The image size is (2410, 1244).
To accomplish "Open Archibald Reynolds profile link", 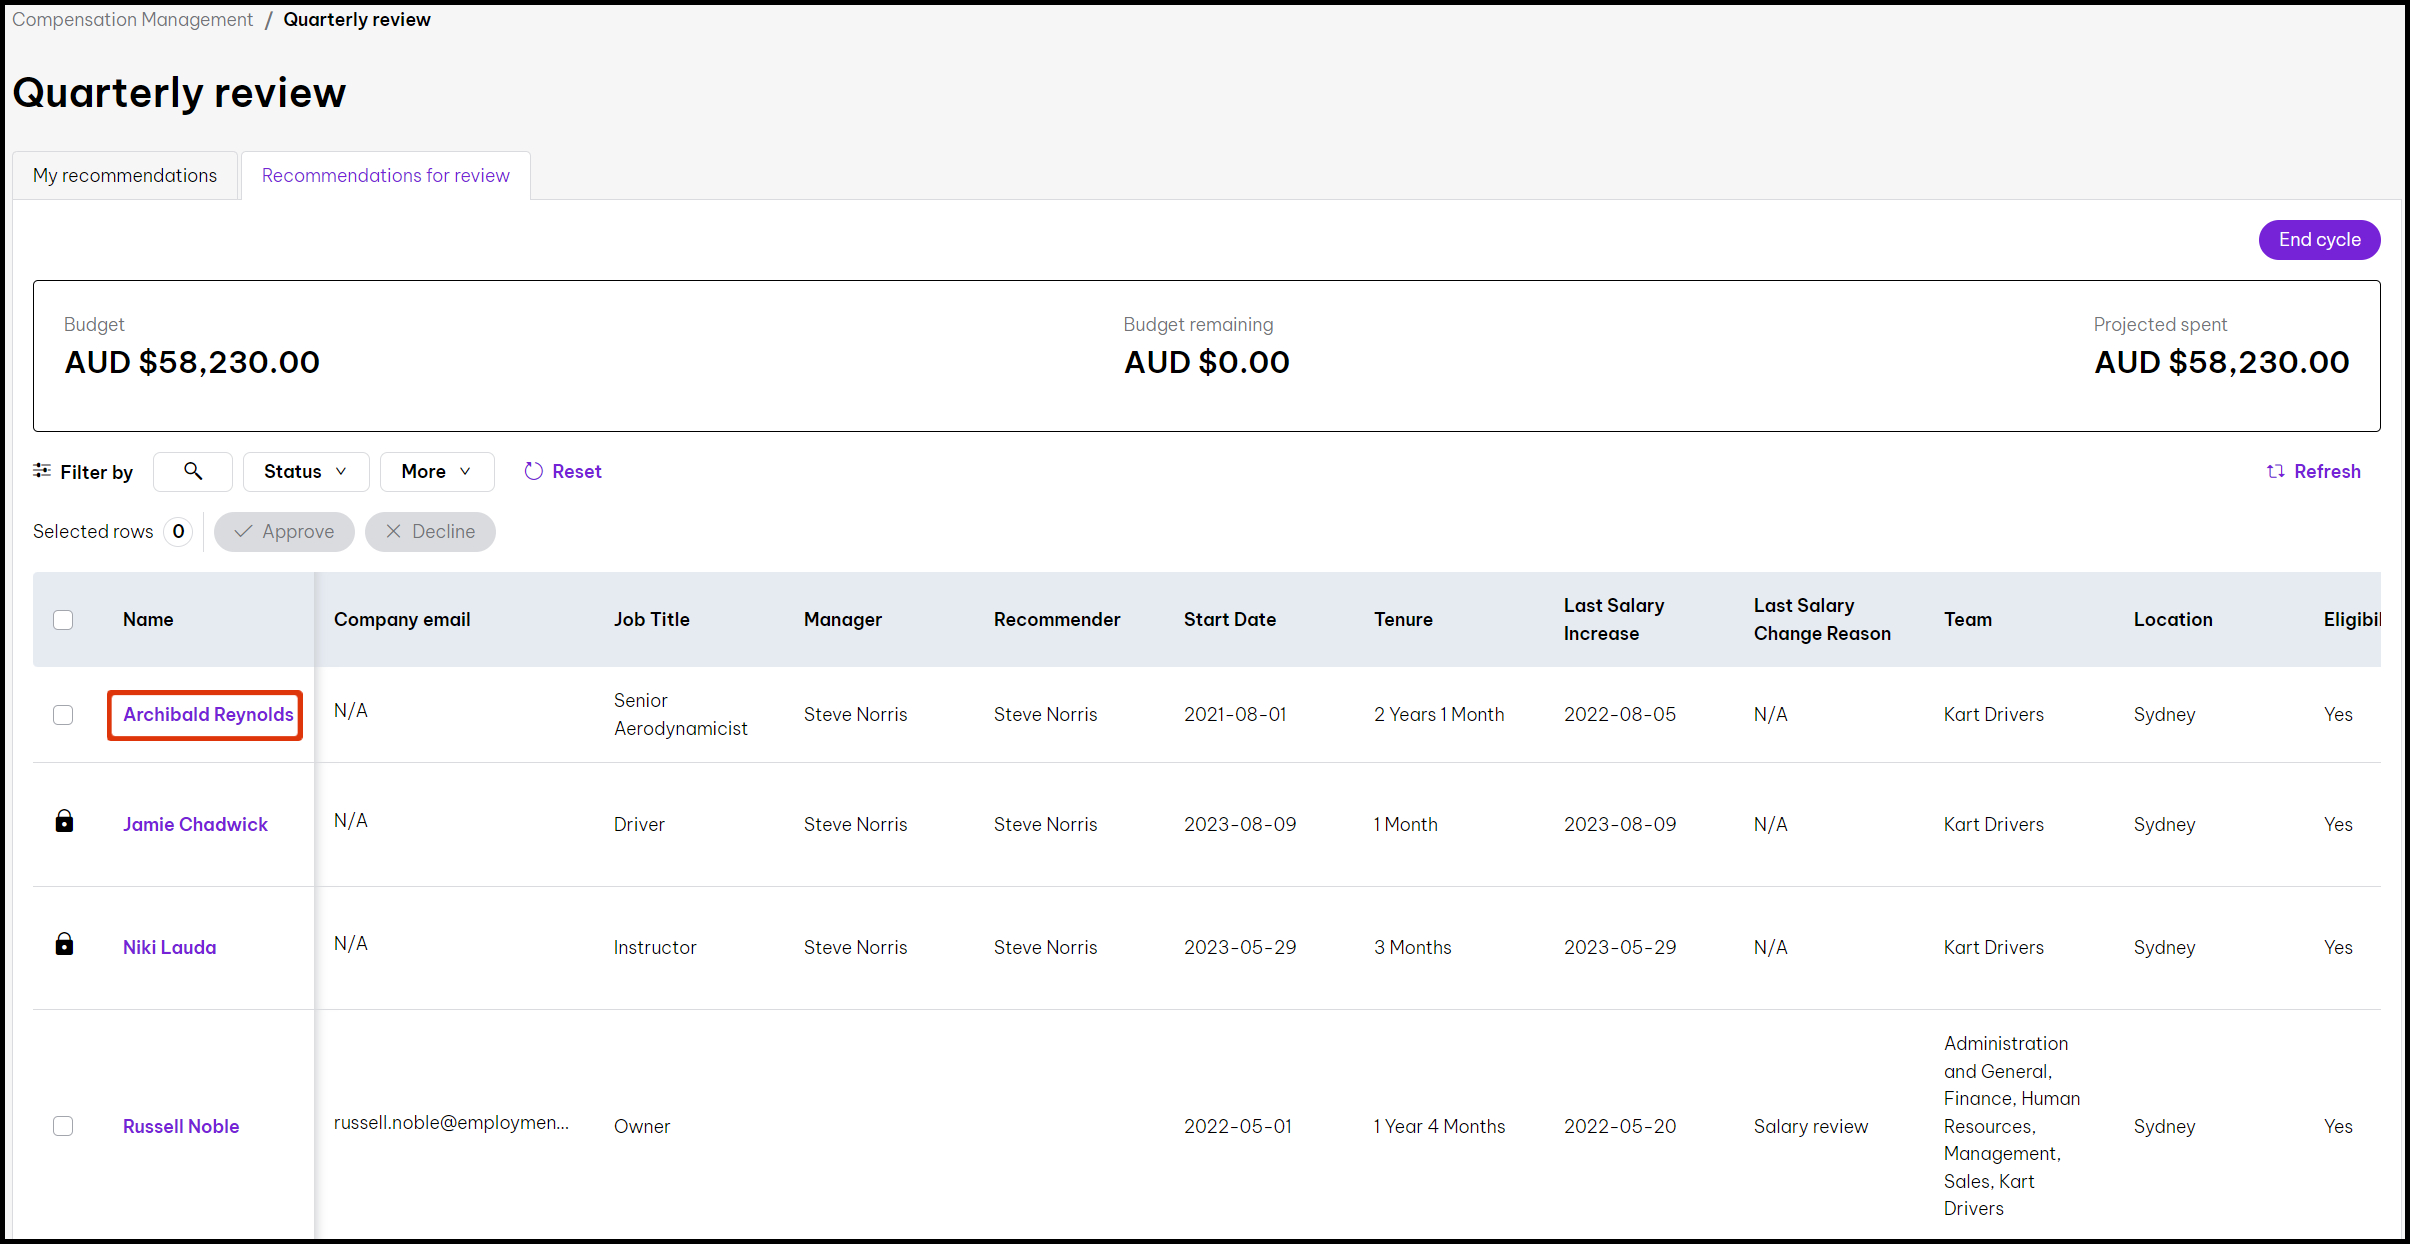I will click(208, 715).
